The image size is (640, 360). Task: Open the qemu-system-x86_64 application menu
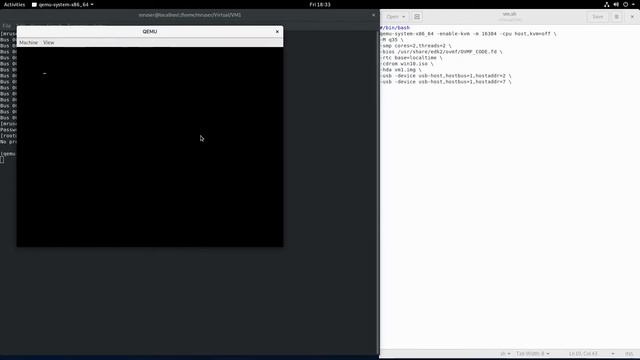(63, 4)
